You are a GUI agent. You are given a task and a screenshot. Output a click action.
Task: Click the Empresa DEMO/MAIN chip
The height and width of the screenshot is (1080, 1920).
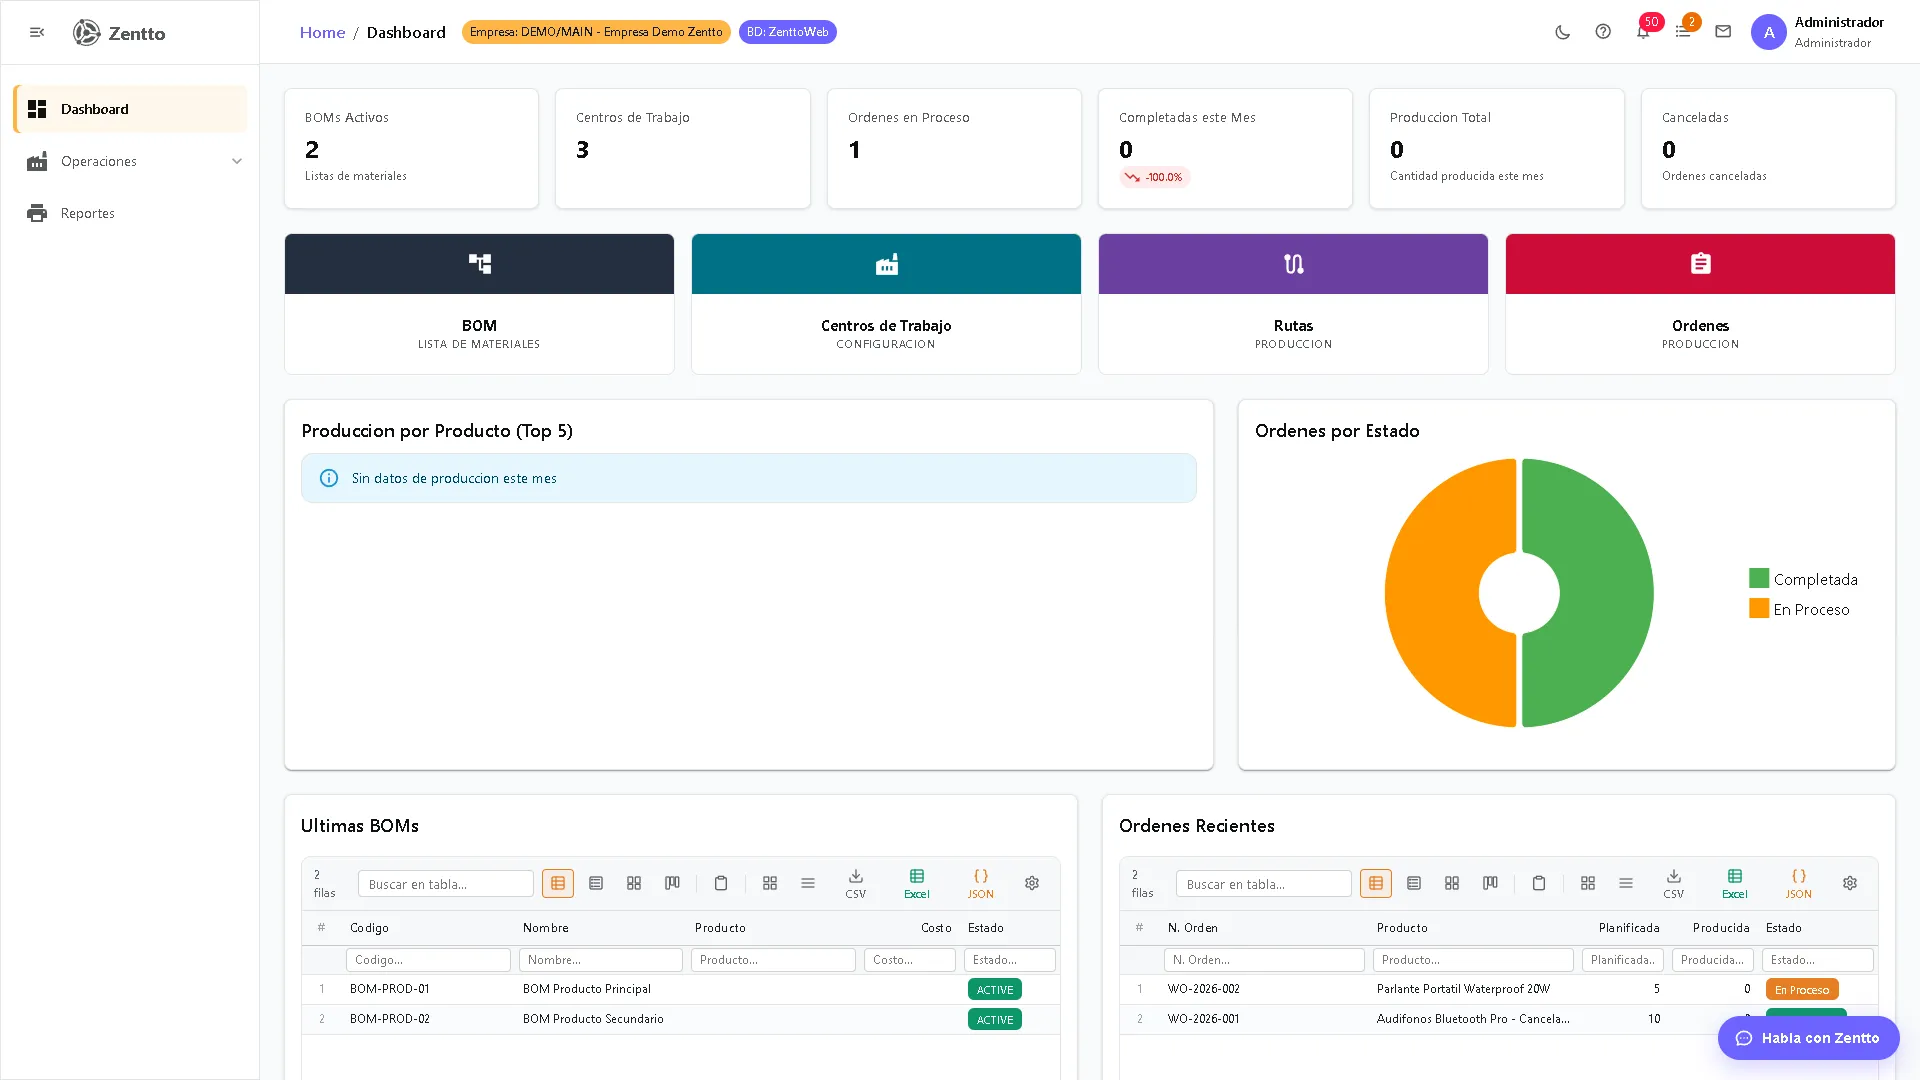tap(596, 32)
